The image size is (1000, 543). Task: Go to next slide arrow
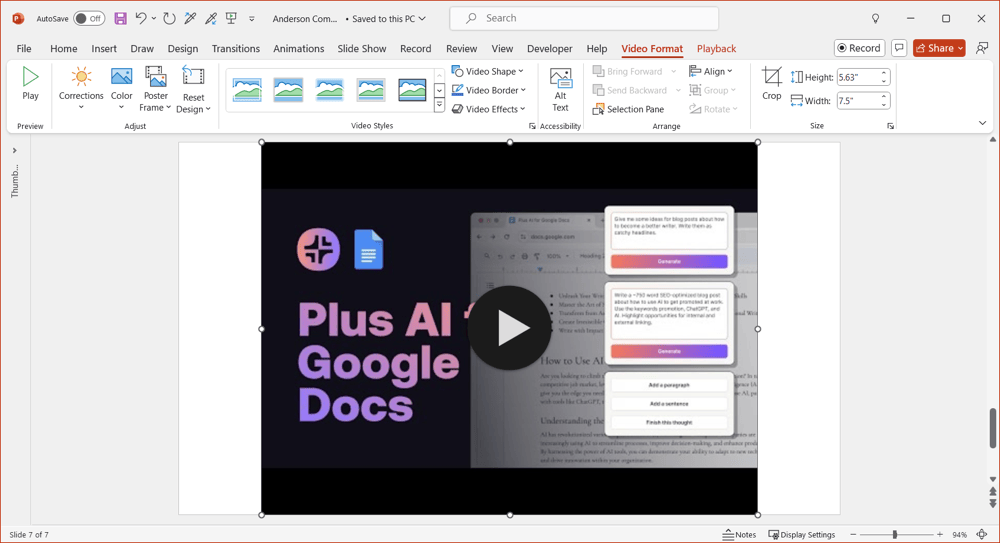click(x=993, y=503)
